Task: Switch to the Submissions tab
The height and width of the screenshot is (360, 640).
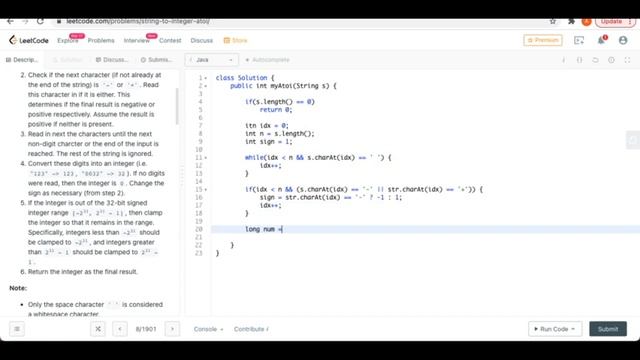Action: coord(156,60)
